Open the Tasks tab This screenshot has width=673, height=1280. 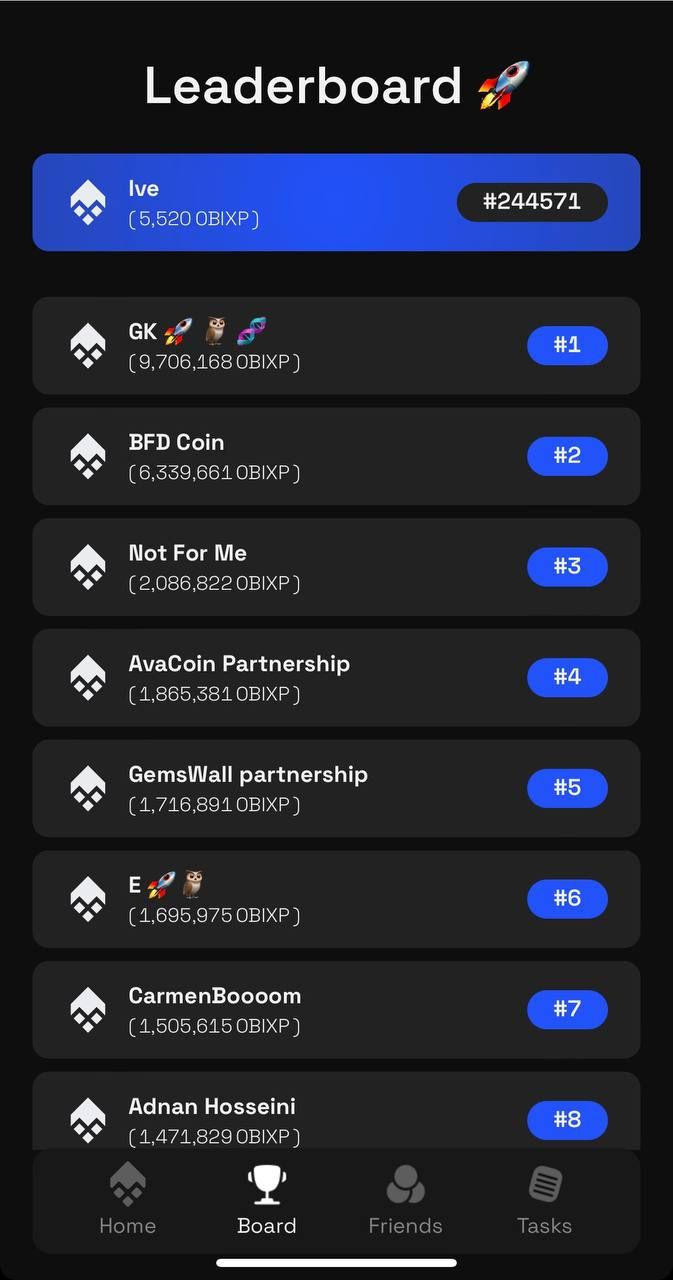544,1200
